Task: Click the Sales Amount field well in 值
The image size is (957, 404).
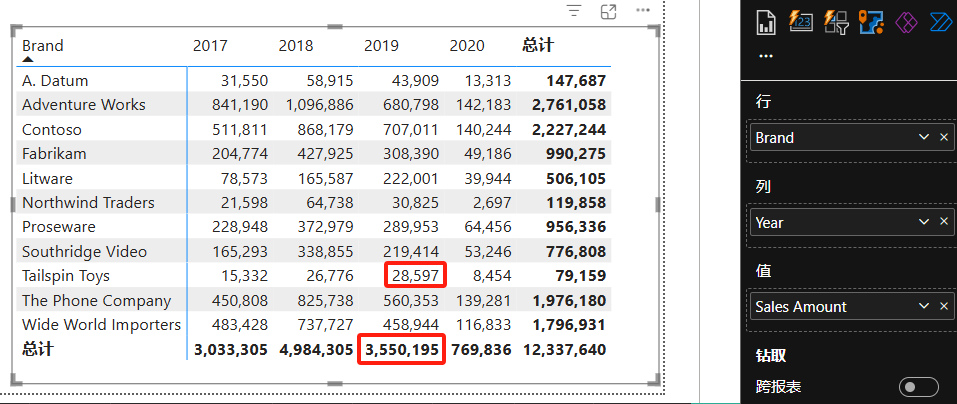Action: click(x=852, y=306)
